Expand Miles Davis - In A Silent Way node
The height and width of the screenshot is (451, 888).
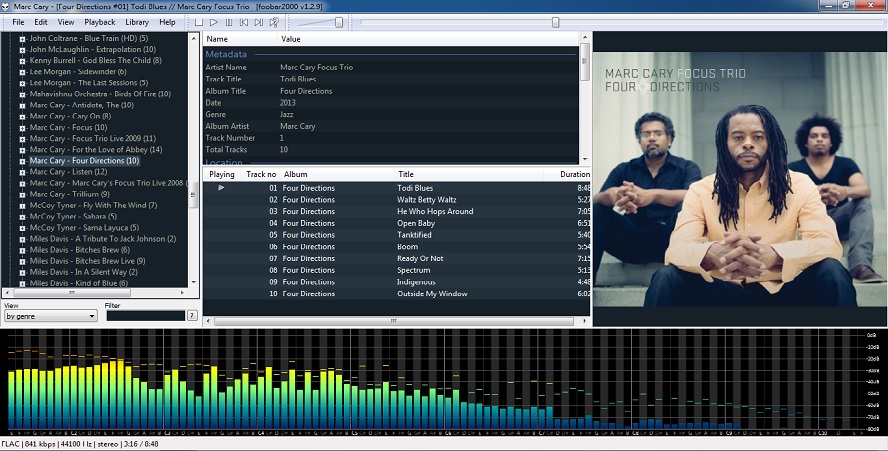[x=23, y=272]
